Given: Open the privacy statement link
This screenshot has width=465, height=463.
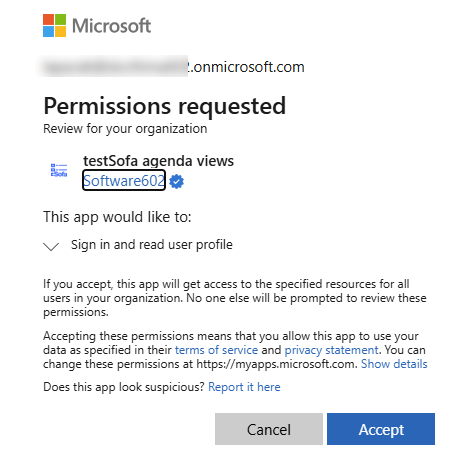Looking at the screenshot, I should pos(331,350).
